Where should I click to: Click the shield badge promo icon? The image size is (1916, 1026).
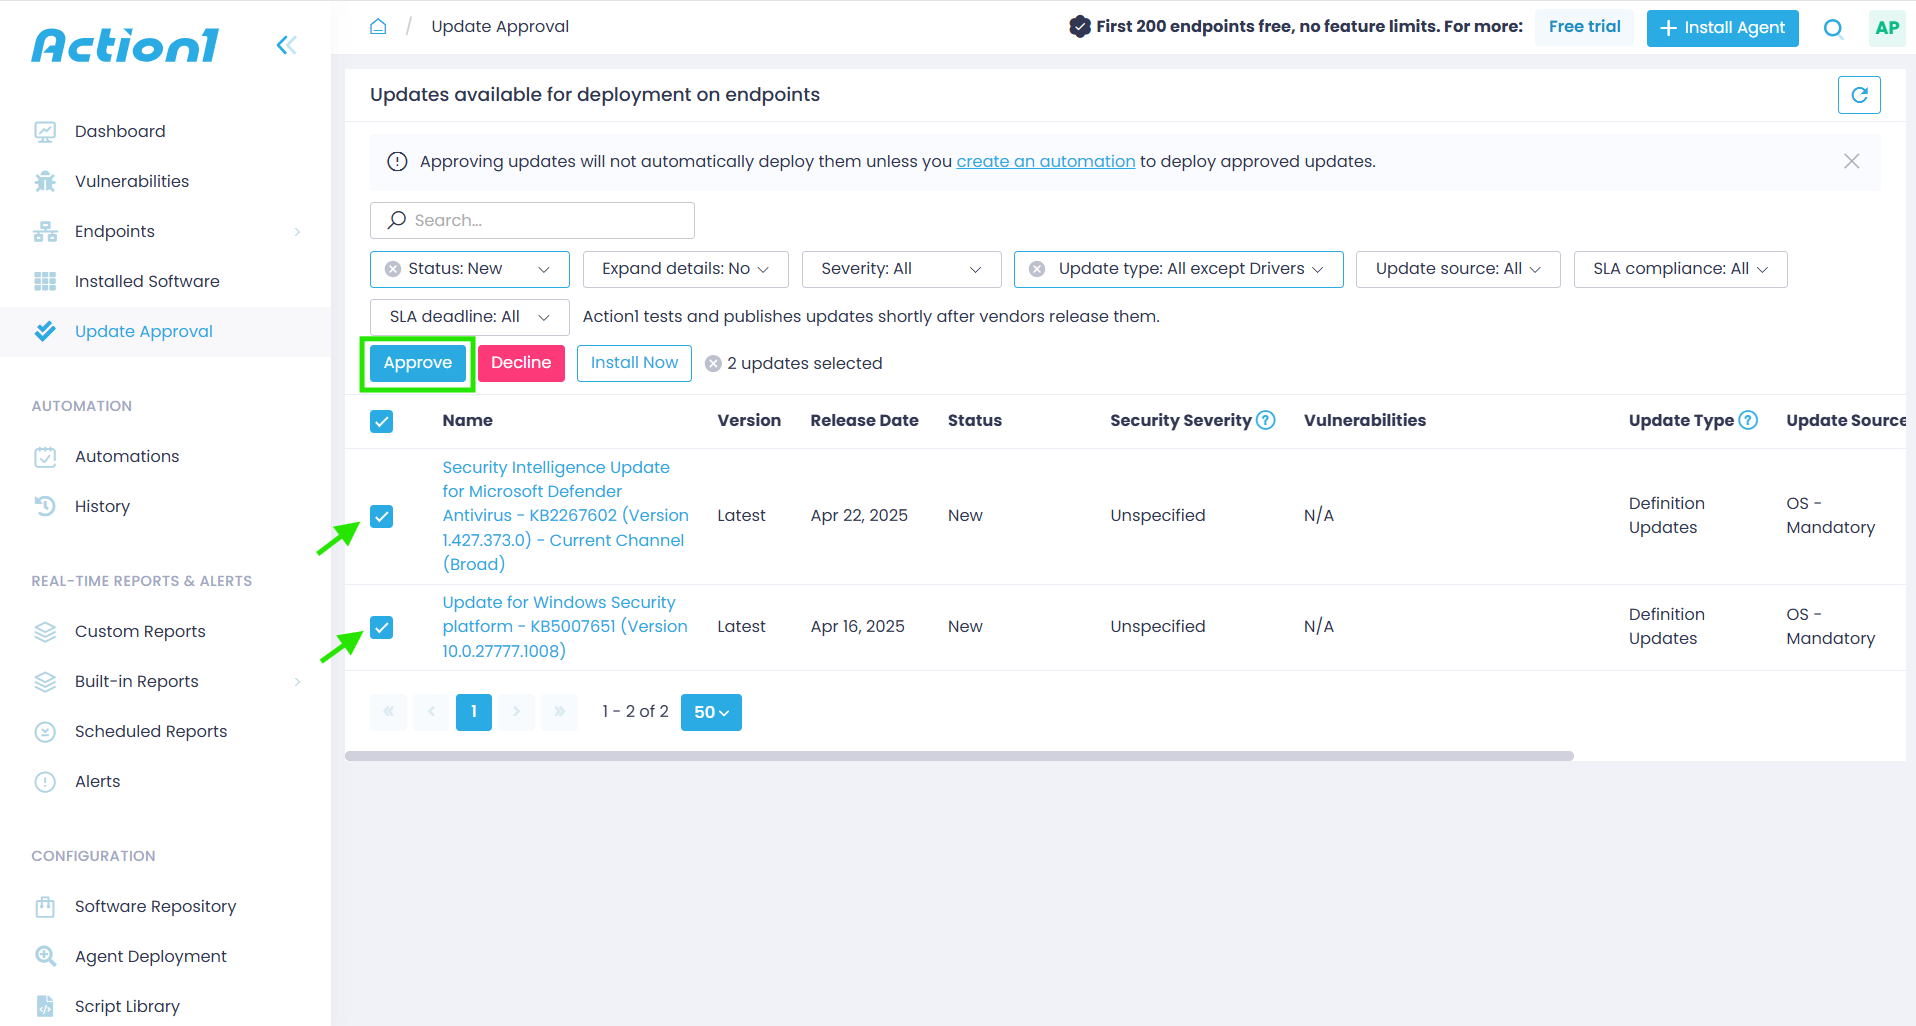point(1079,27)
